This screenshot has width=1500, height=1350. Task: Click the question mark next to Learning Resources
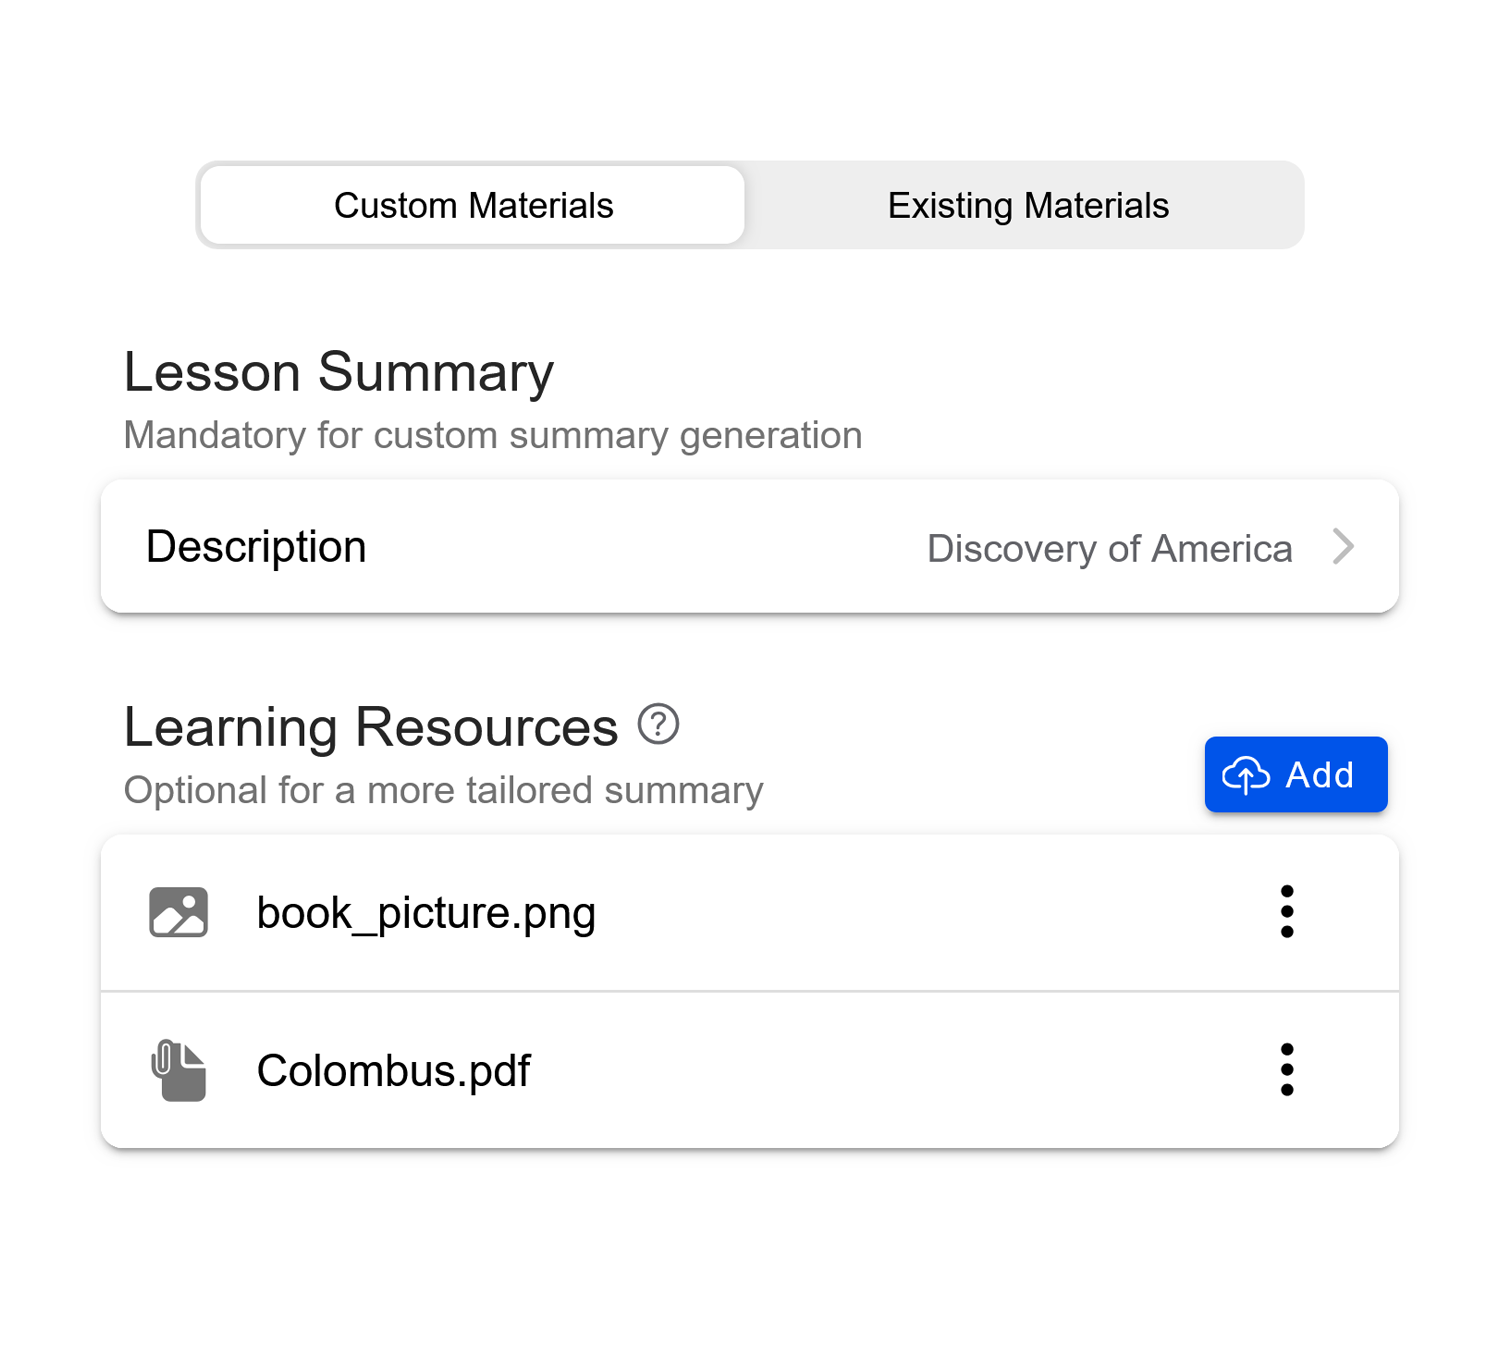pos(658,724)
